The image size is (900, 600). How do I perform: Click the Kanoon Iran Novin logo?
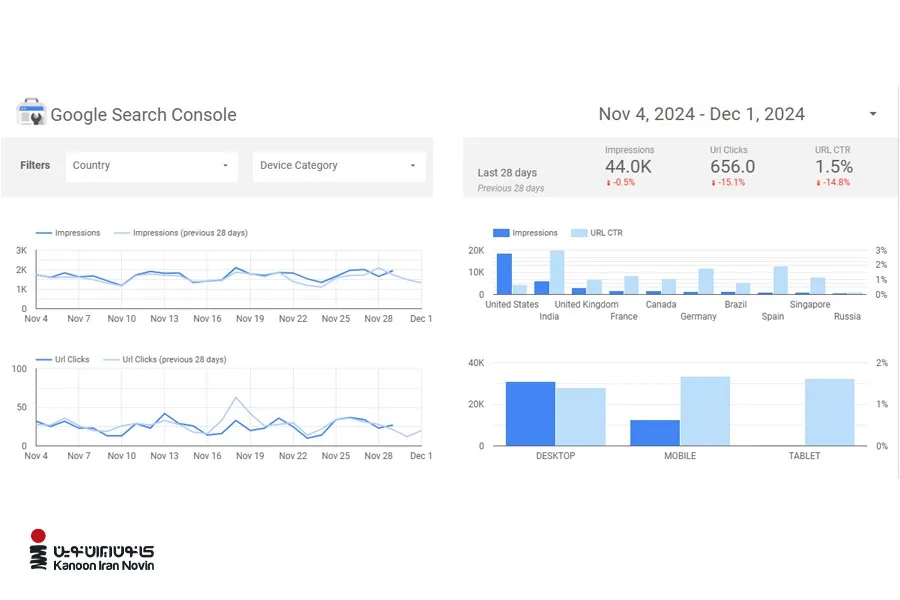pyautogui.click(x=92, y=551)
